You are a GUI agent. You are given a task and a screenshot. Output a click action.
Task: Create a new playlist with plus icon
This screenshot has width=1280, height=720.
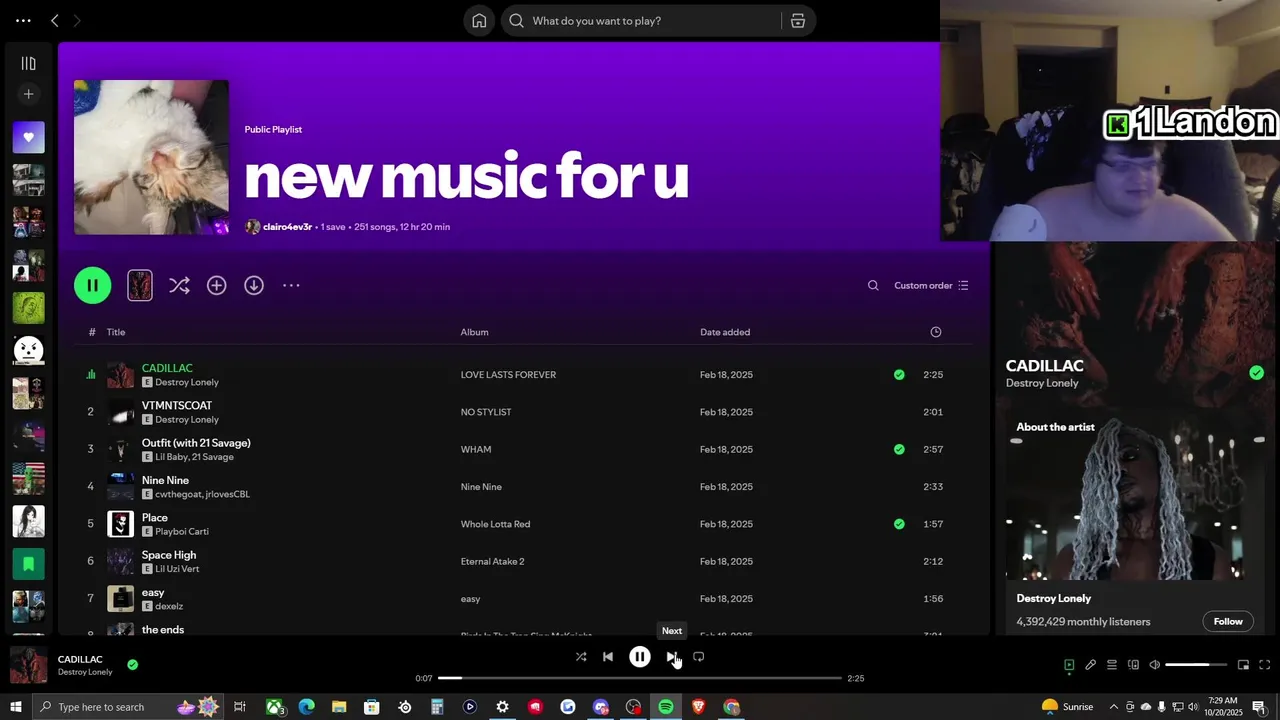point(29,94)
